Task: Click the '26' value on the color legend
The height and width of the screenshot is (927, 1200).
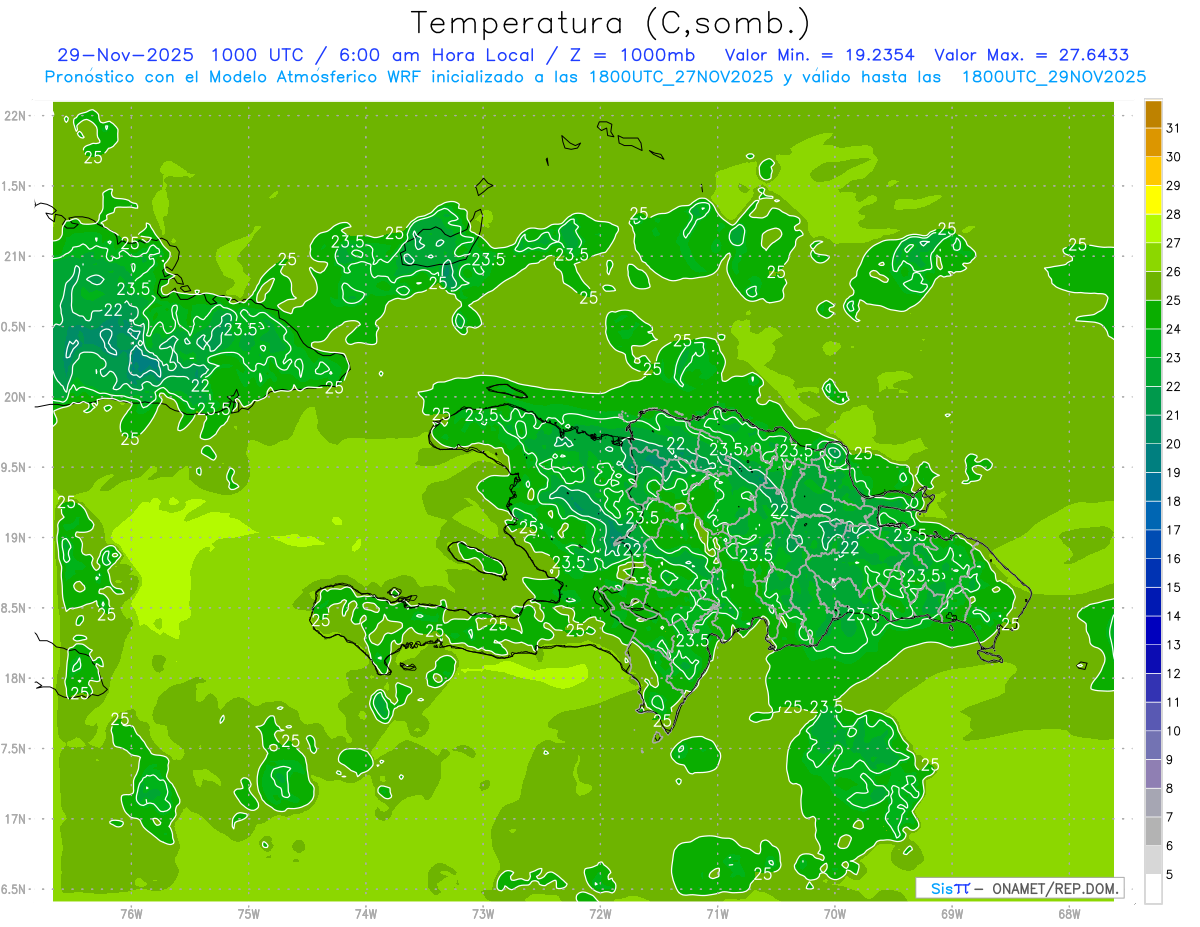Action: pos(1173,271)
